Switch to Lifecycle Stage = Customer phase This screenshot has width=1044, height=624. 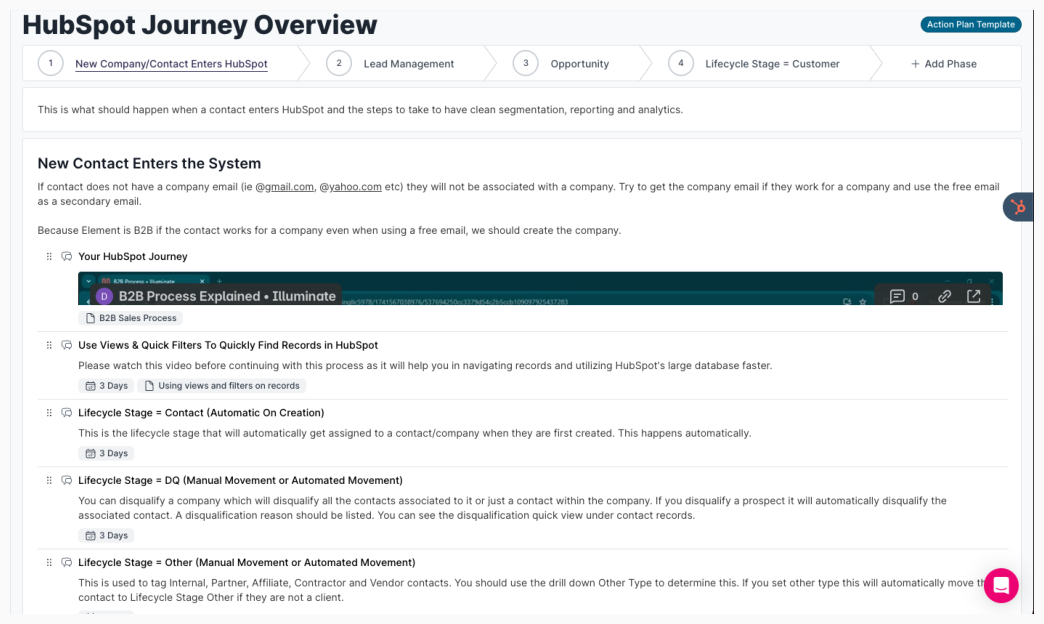(x=772, y=64)
